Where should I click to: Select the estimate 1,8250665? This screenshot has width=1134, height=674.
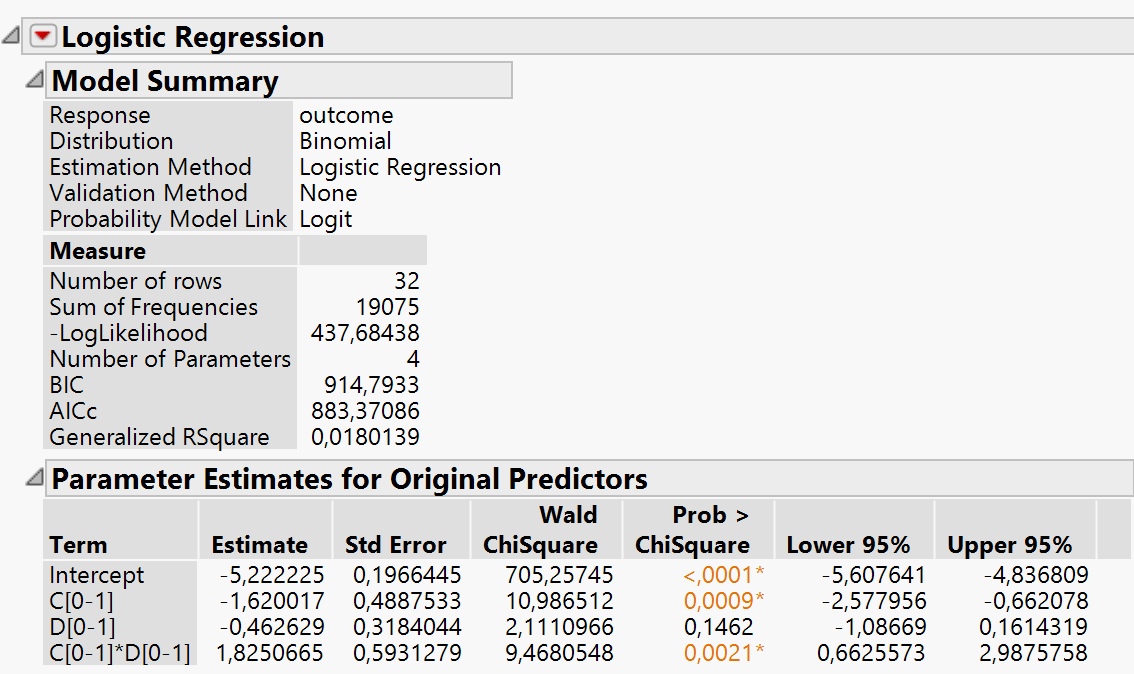pos(270,653)
